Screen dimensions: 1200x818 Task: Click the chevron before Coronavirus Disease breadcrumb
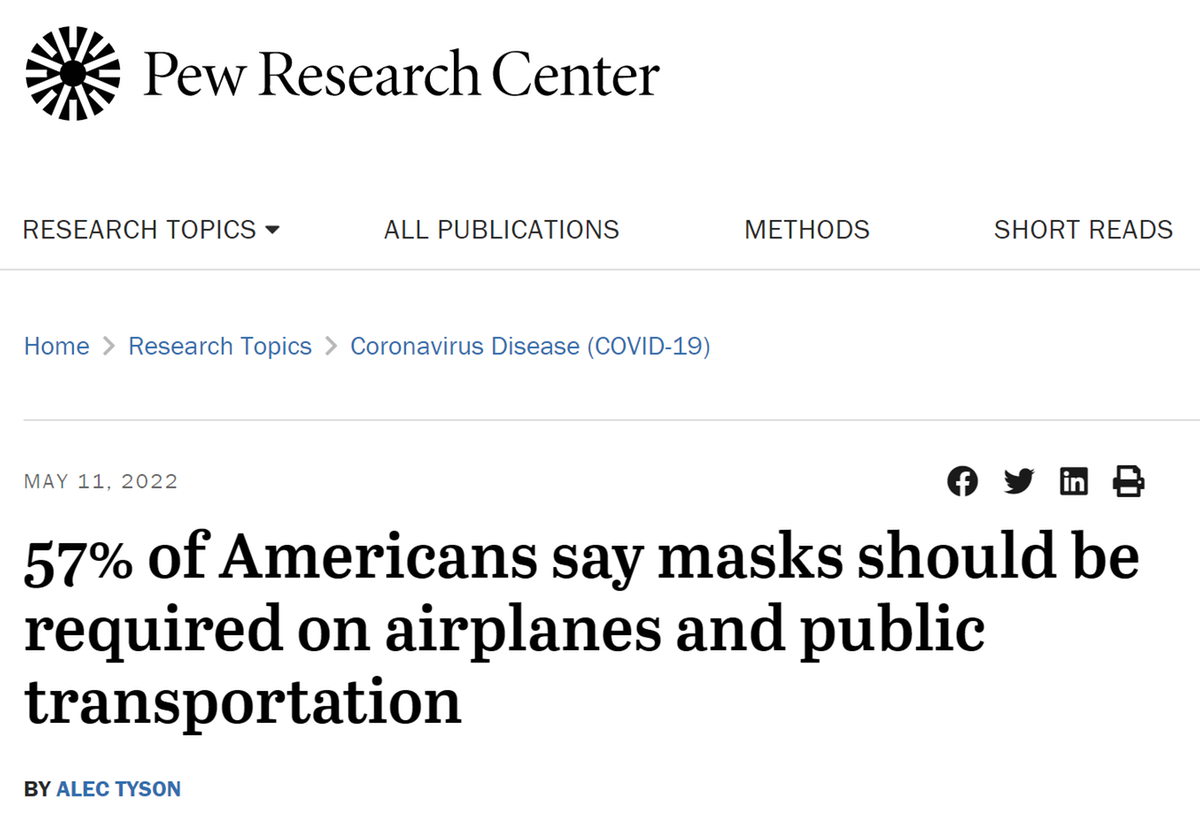331,348
